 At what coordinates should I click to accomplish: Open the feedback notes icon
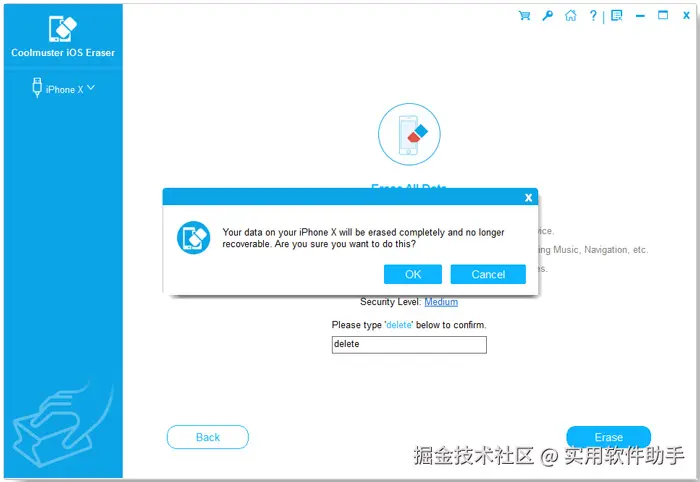pyautogui.click(x=617, y=16)
